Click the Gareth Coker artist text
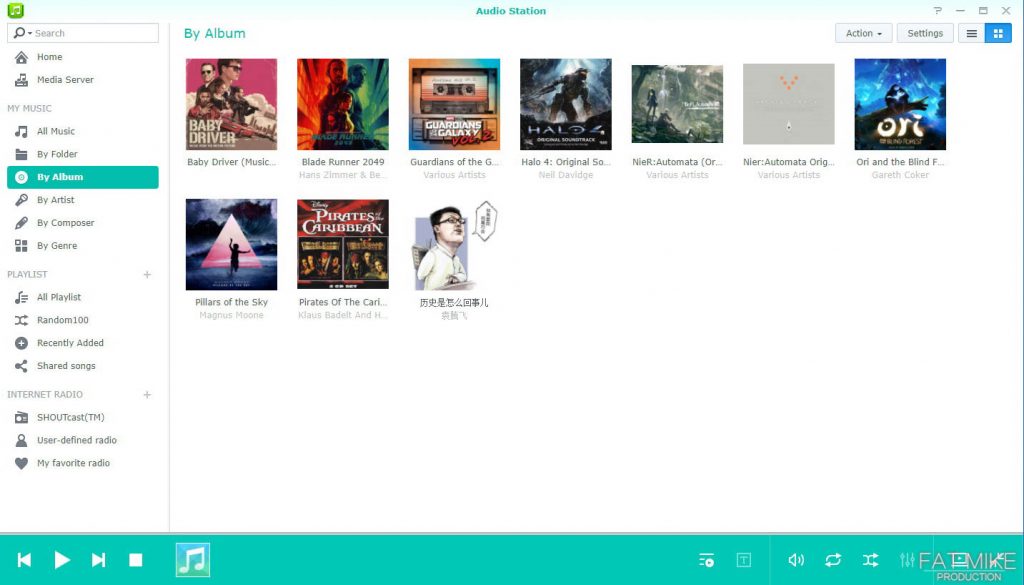The image size is (1024, 585). (x=900, y=175)
